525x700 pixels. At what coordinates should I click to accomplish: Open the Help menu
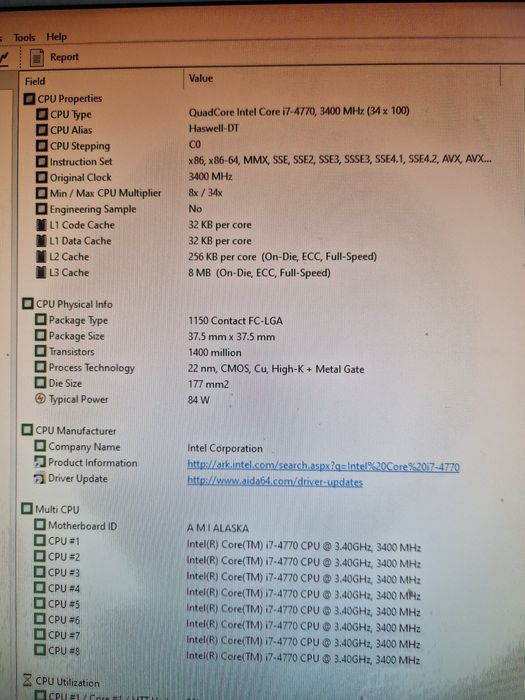pos(56,37)
